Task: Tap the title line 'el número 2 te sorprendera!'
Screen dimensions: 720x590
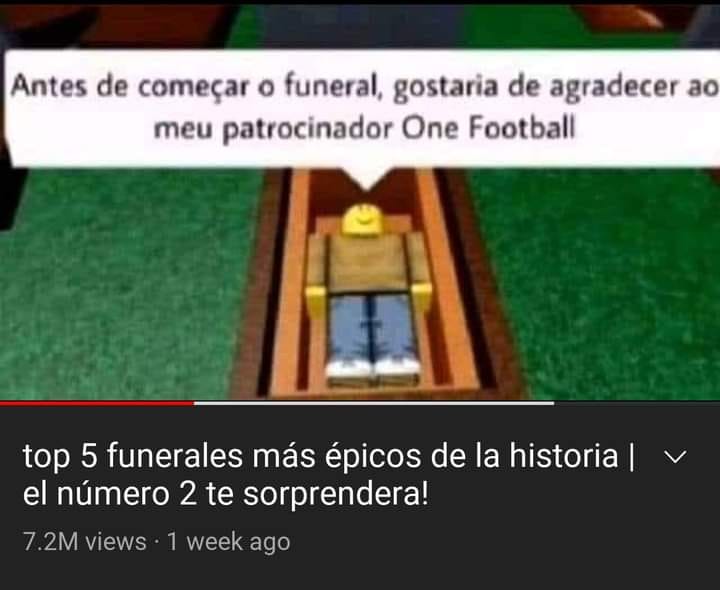Action: click(x=225, y=494)
